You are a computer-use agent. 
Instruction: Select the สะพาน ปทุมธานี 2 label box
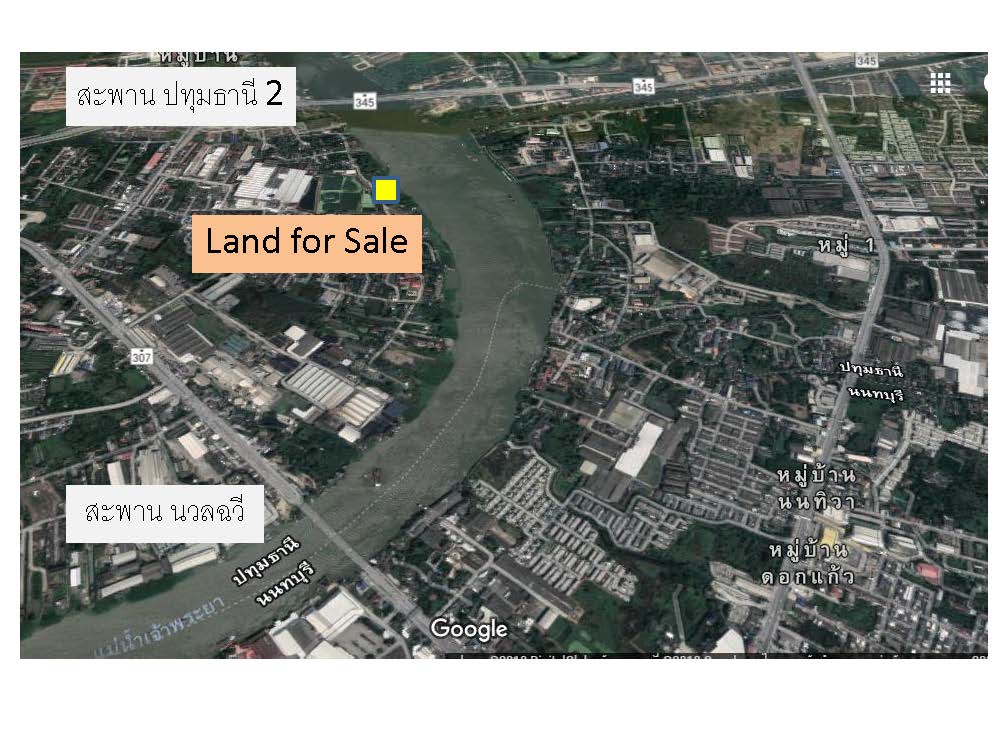pyautogui.click(x=180, y=96)
